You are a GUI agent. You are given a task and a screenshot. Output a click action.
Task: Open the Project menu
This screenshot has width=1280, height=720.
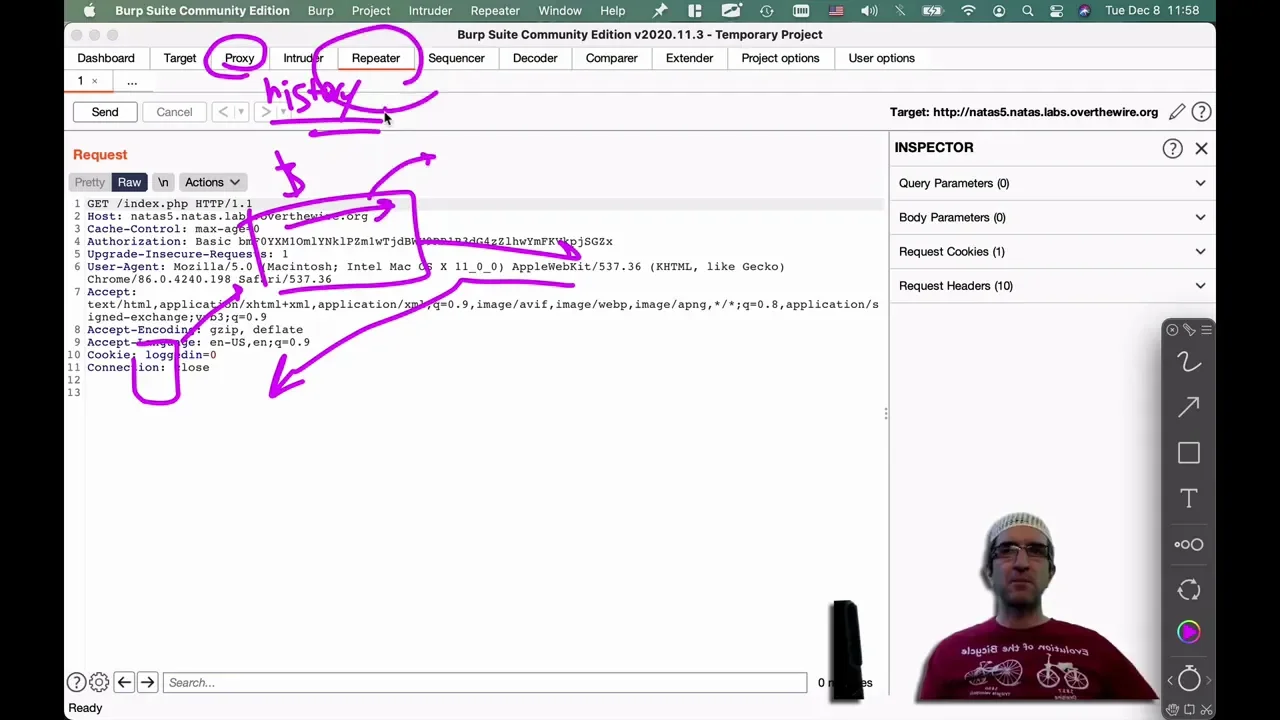pos(371,11)
